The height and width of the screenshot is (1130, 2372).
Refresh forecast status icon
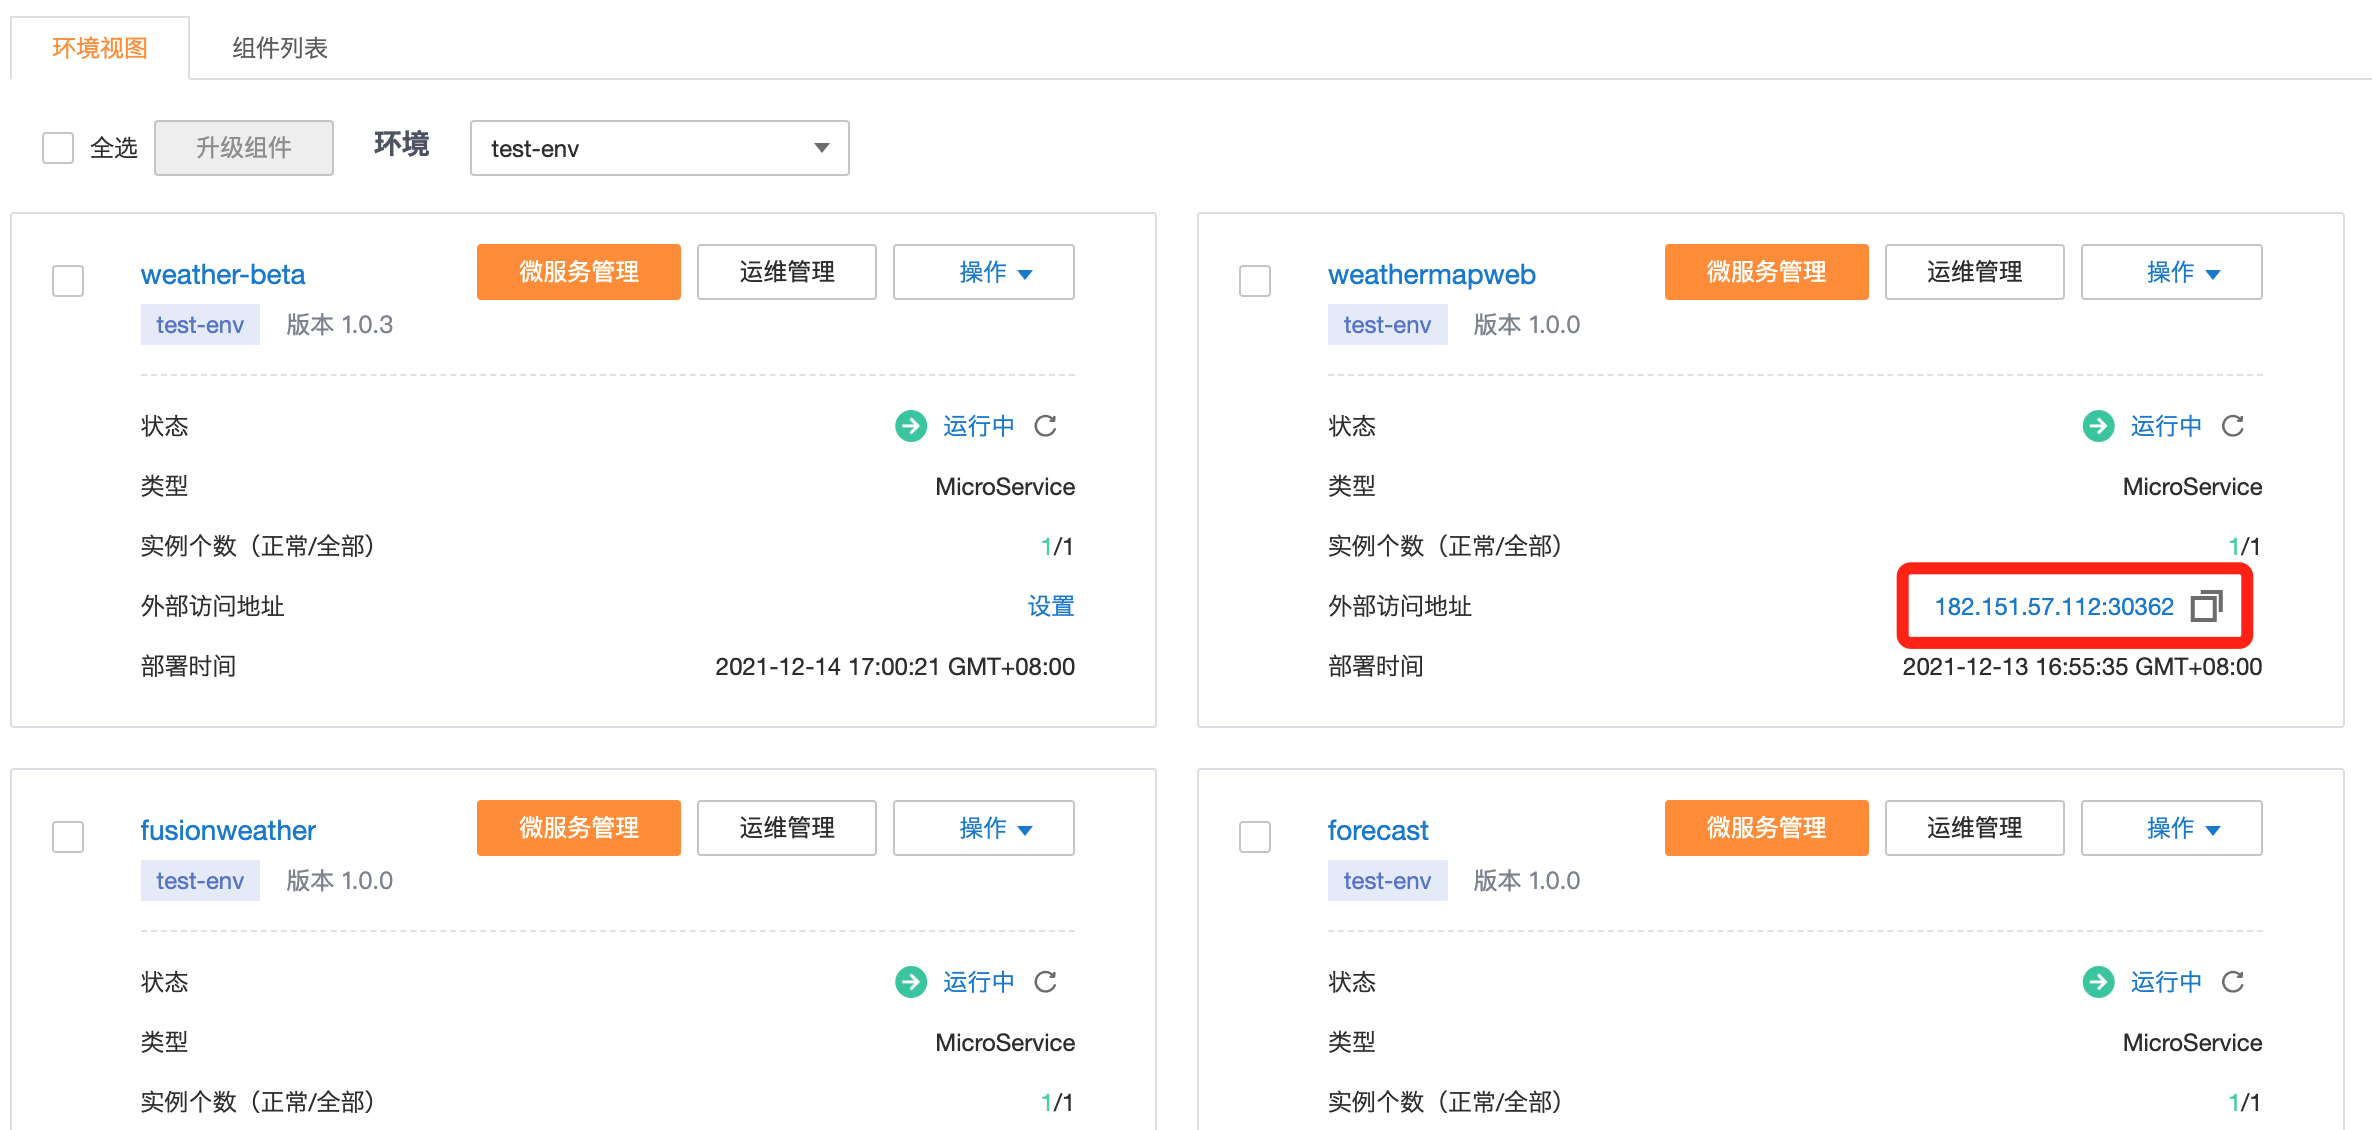click(x=2232, y=982)
